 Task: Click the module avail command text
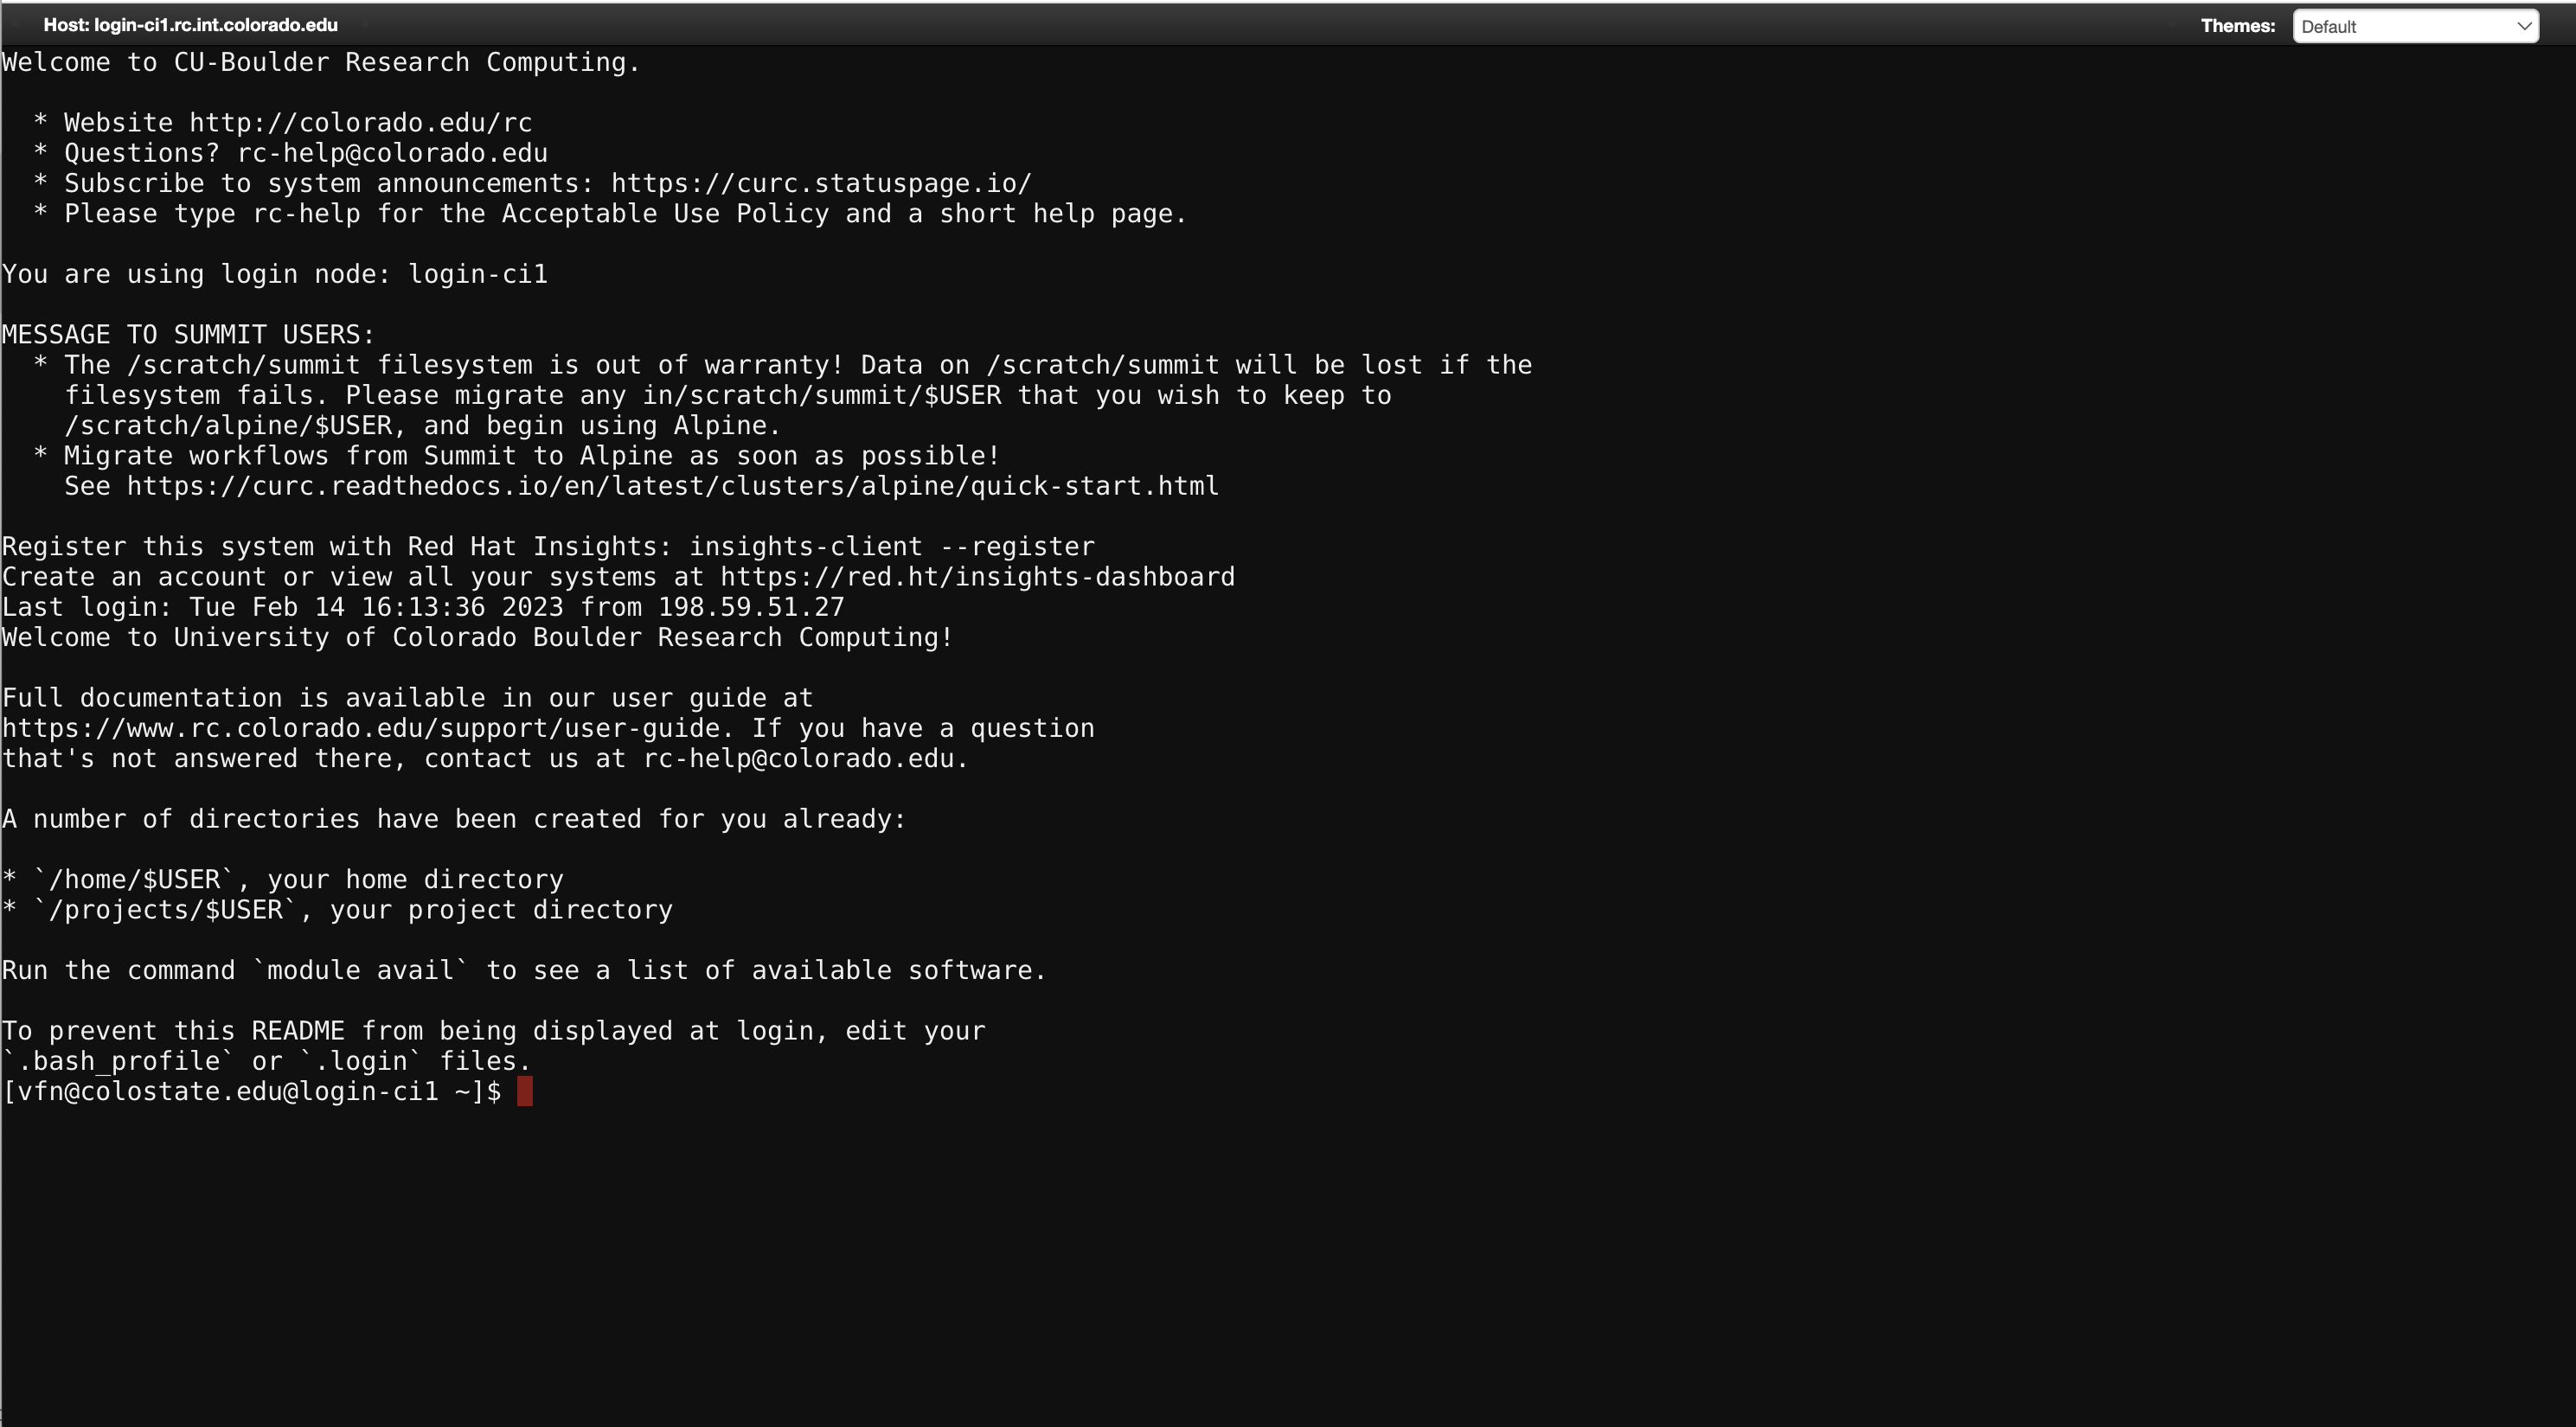point(360,971)
